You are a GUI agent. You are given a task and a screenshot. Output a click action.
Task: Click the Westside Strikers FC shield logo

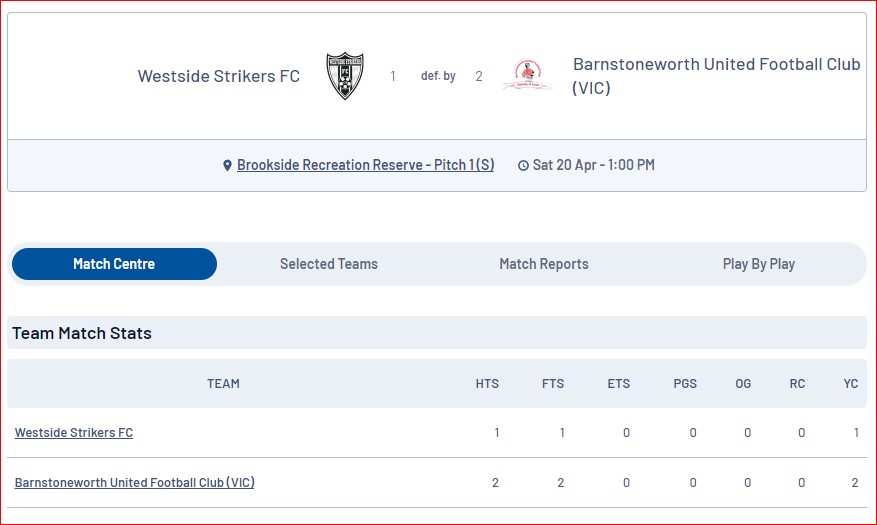tap(345, 75)
